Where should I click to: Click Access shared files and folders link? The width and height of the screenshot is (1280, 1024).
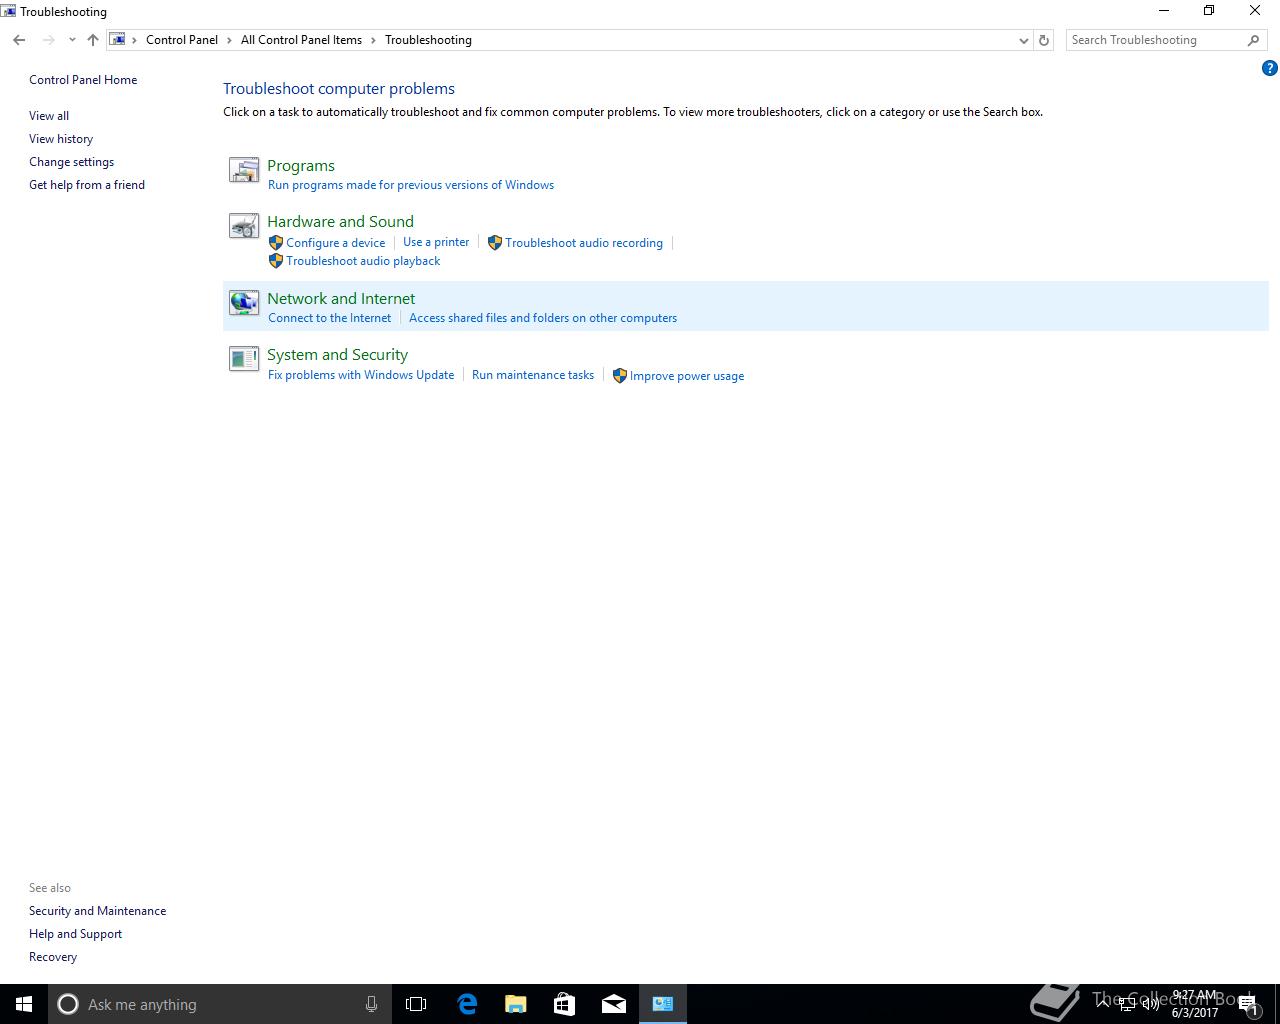pos(543,318)
